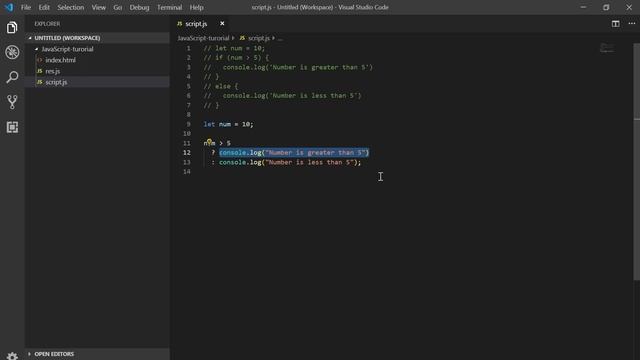
Task: Click line number 9 in gutter
Action: [x=189, y=124]
